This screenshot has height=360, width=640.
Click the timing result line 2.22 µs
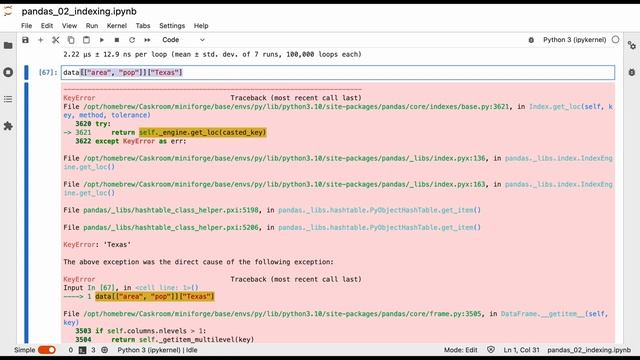tap(212, 54)
